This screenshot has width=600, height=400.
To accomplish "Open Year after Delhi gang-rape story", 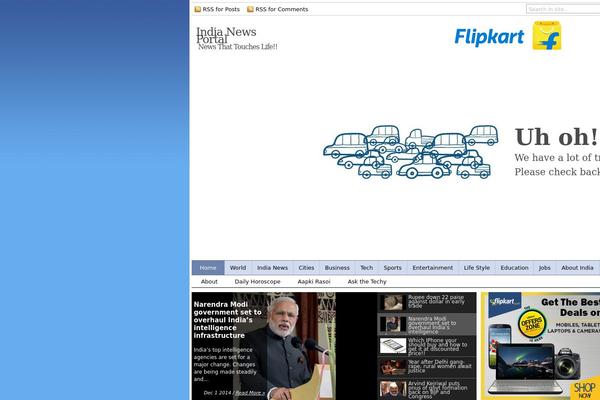I will tap(440, 366).
